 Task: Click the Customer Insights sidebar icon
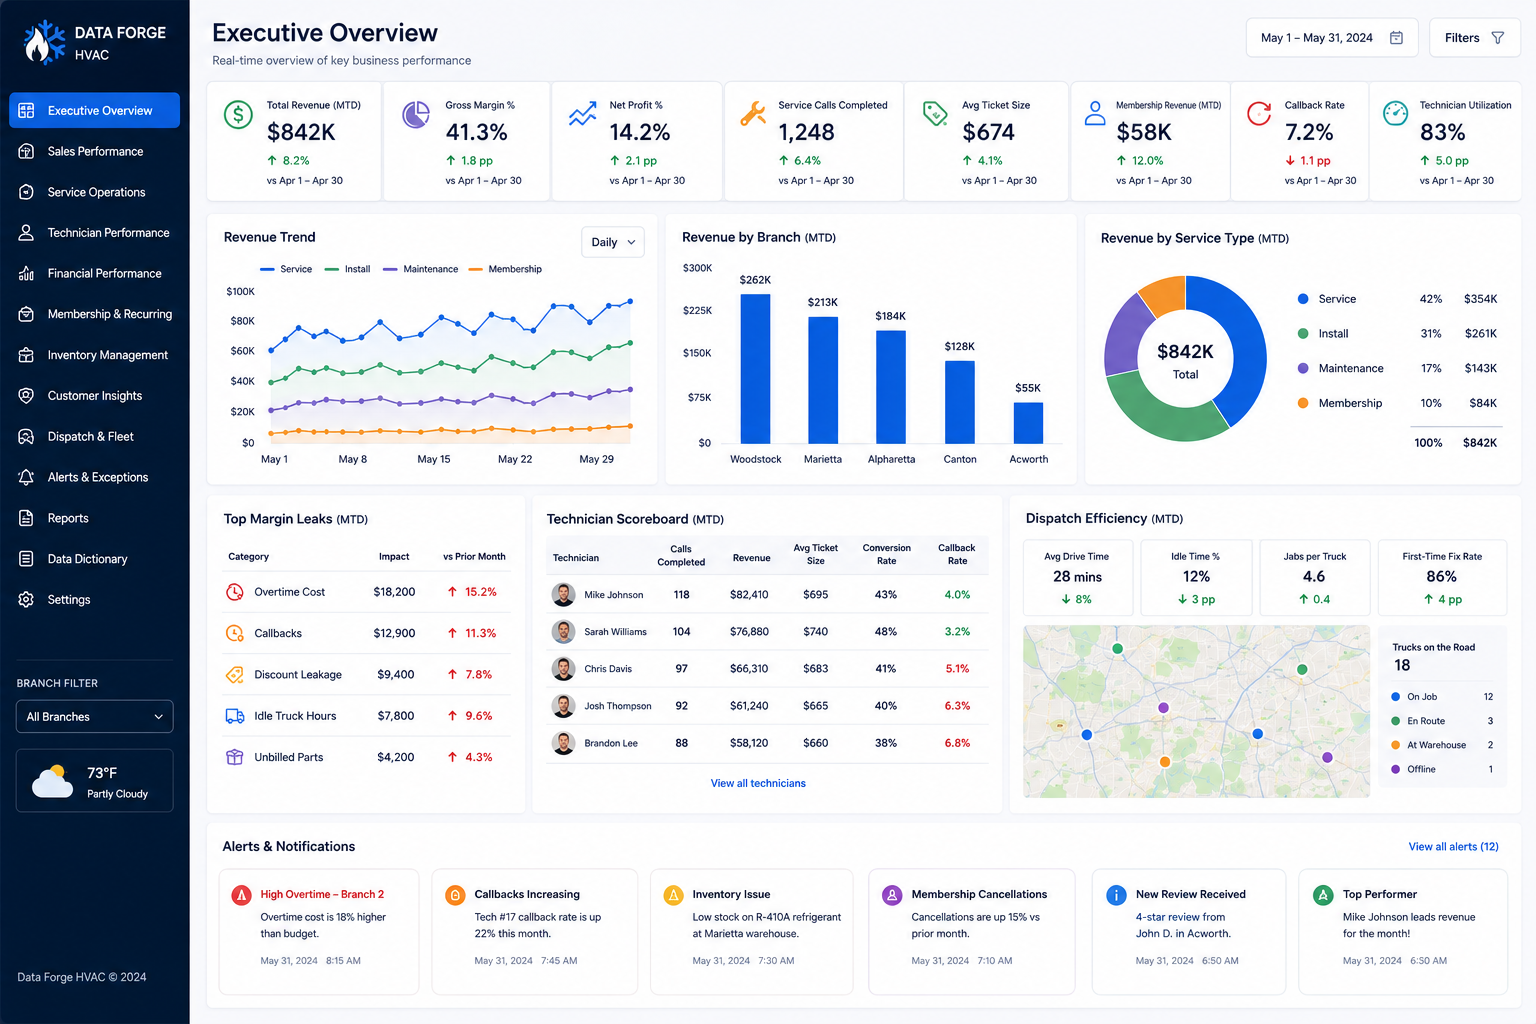(27, 395)
